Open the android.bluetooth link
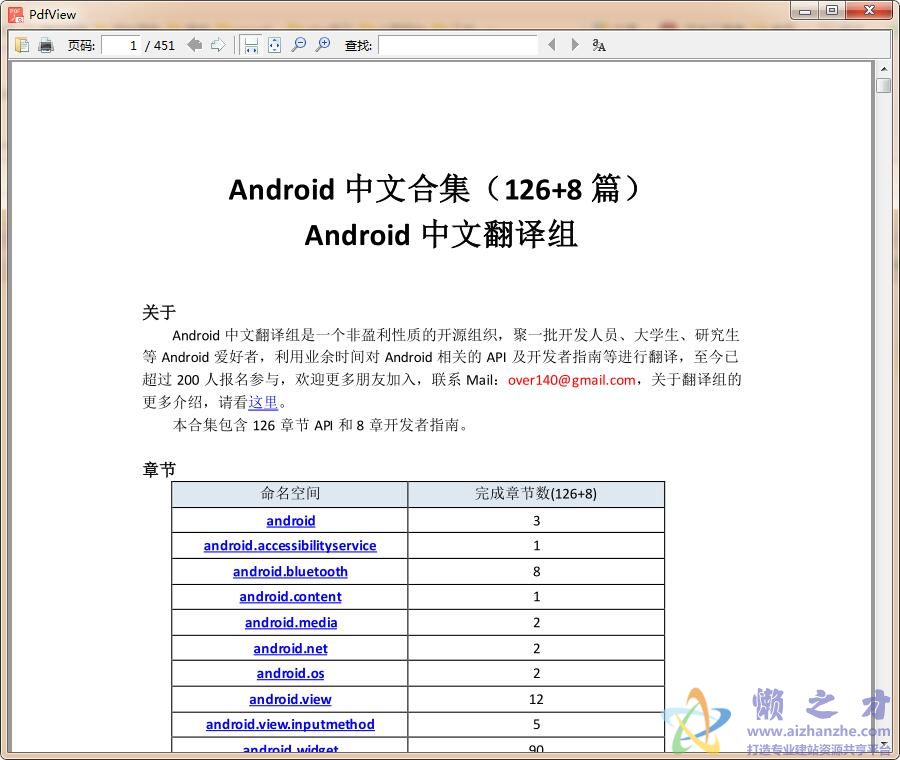This screenshot has width=900, height=760. click(290, 572)
